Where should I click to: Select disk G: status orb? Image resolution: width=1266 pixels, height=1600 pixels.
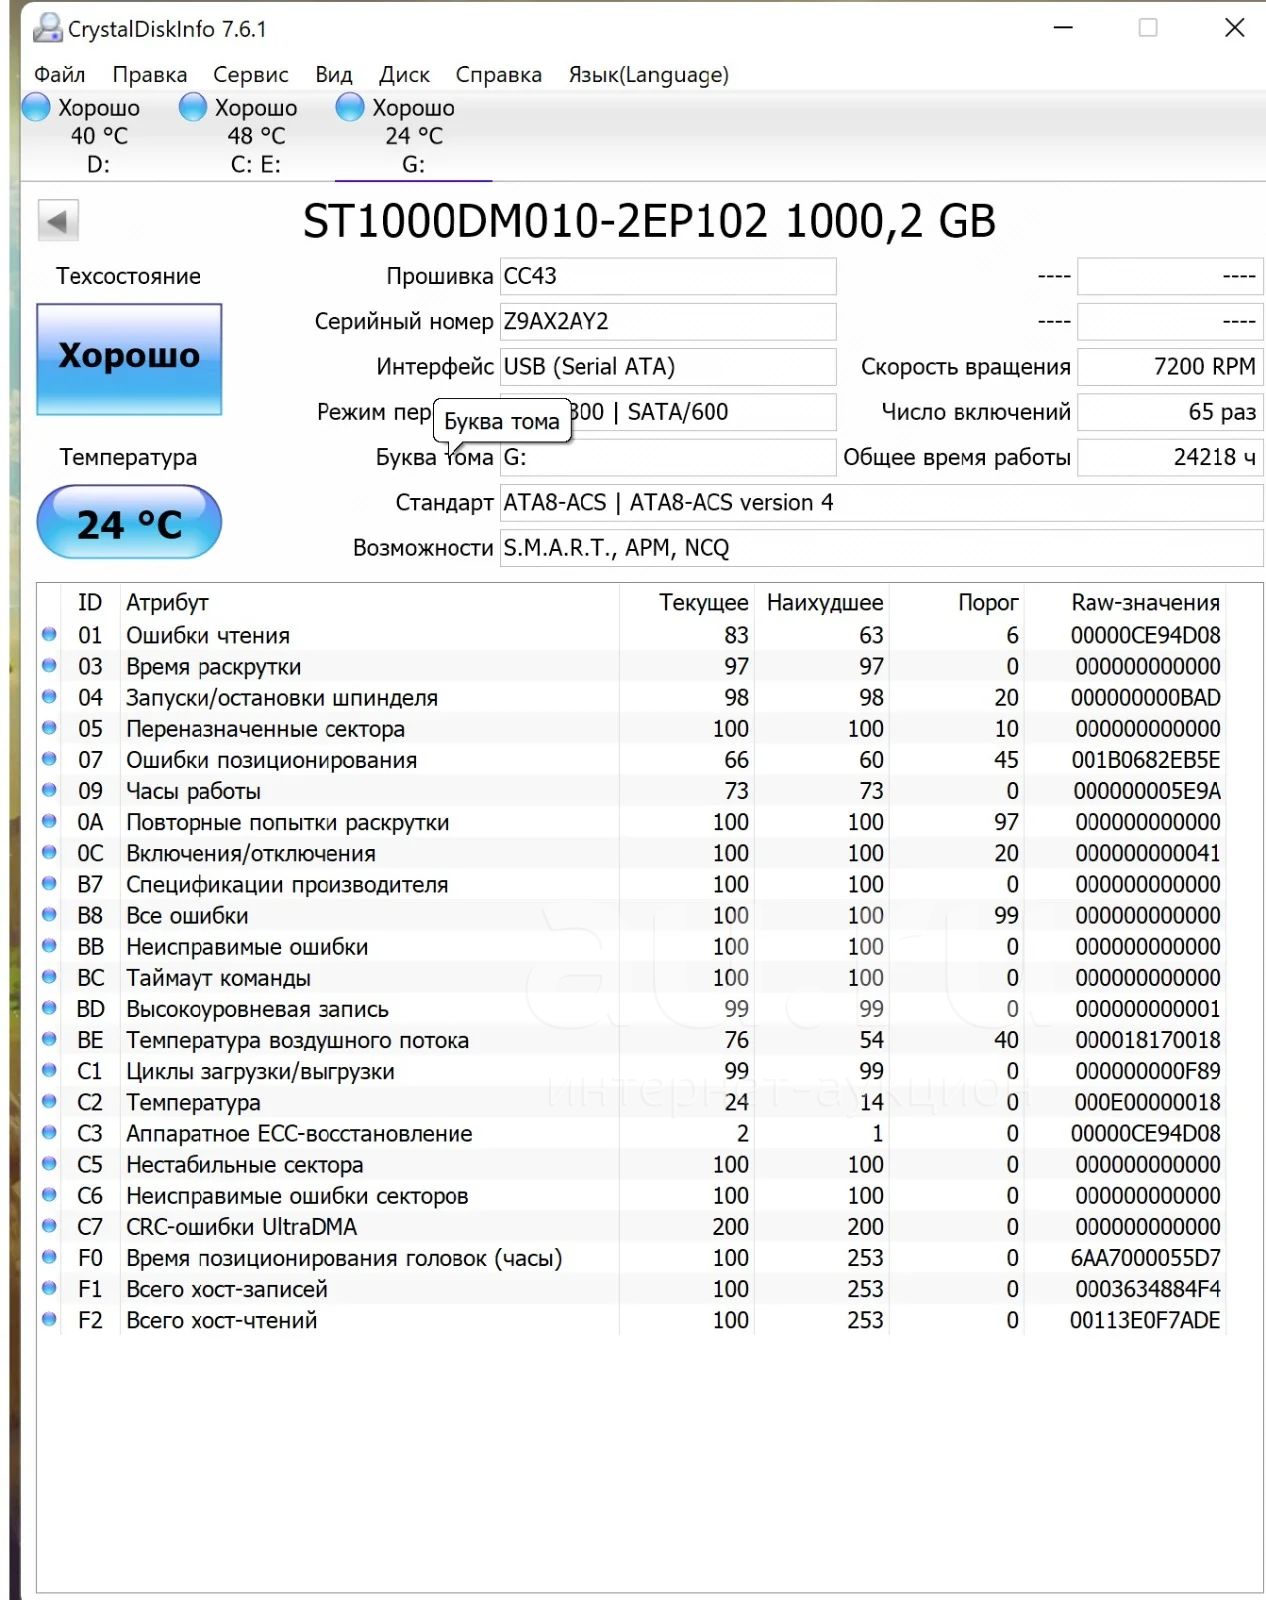tap(350, 107)
